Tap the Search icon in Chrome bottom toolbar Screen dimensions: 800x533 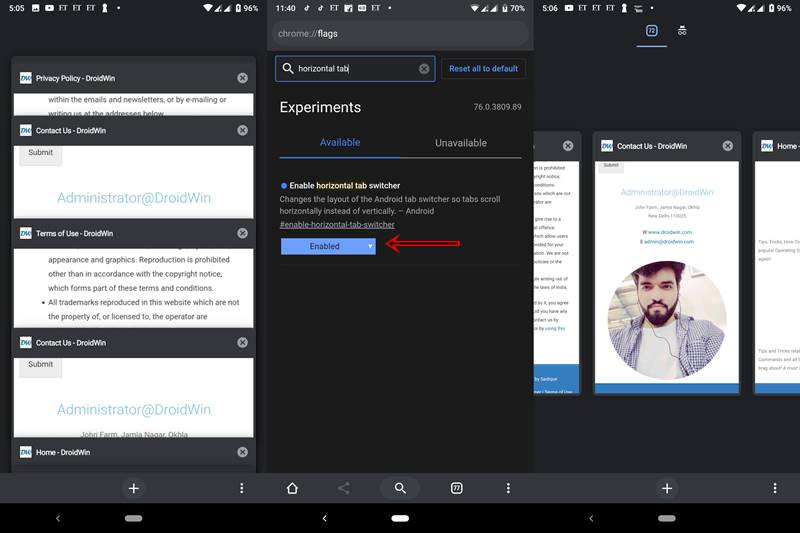click(x=400, y=488)
